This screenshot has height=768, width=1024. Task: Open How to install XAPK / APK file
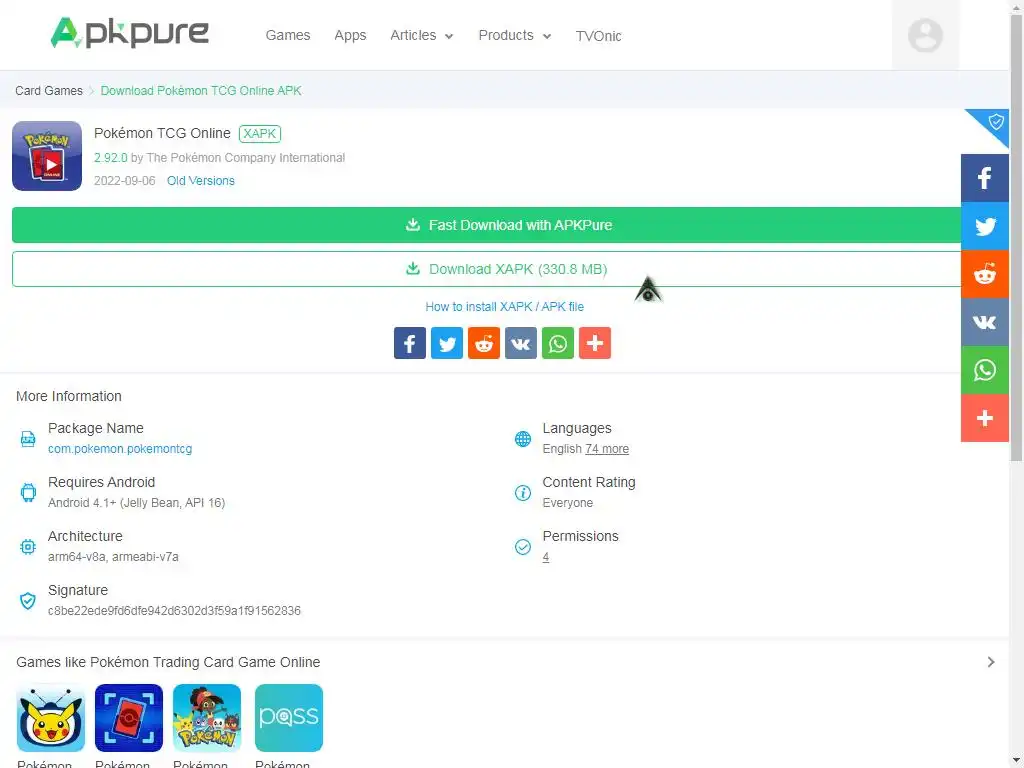click(x=504, y=307)
